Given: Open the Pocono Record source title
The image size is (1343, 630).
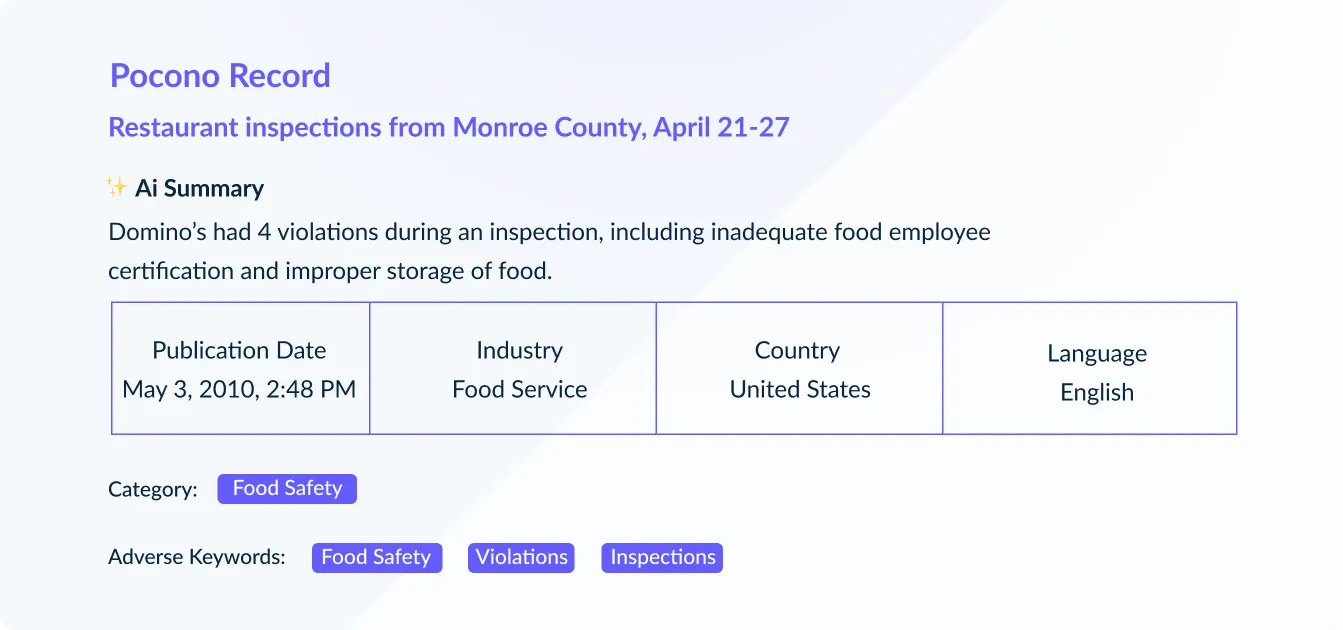Looking at the screenshot, I should coord(220,76).
